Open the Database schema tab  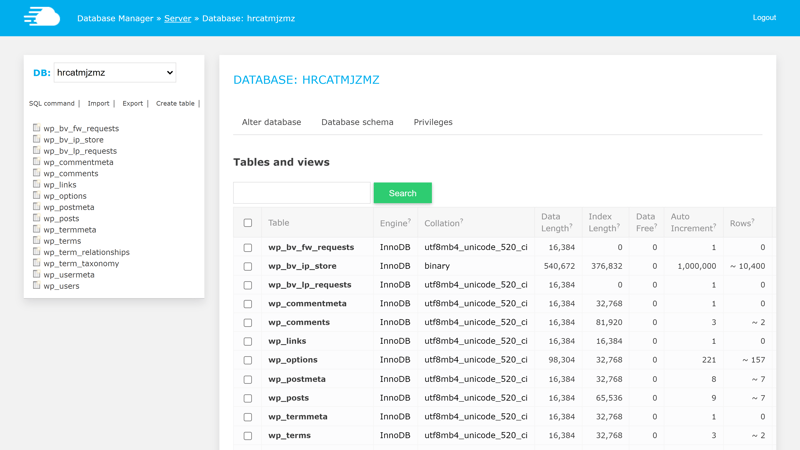pos(357,122)
